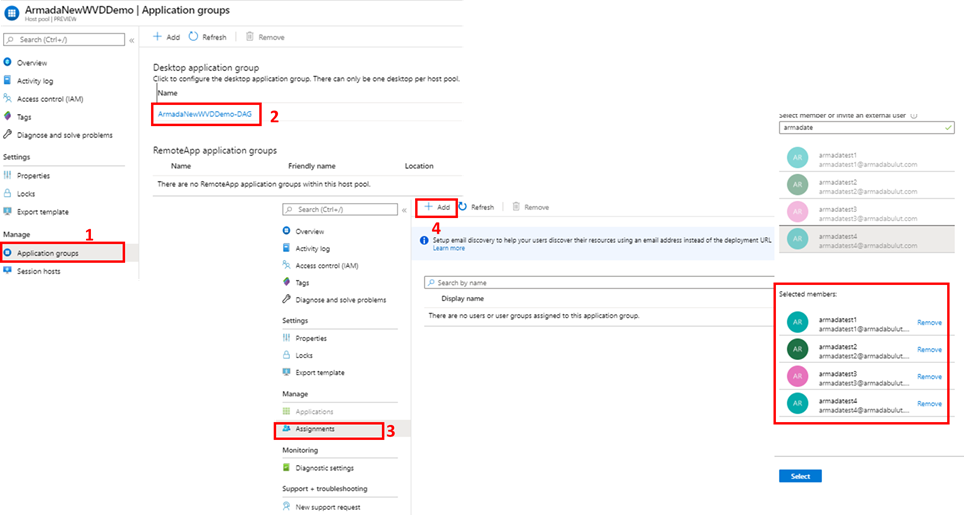Click the host pool icon beside ArmadaNewWVDDemo title
This screenshot has height=515, width=964.
click(x=11, y=13)
